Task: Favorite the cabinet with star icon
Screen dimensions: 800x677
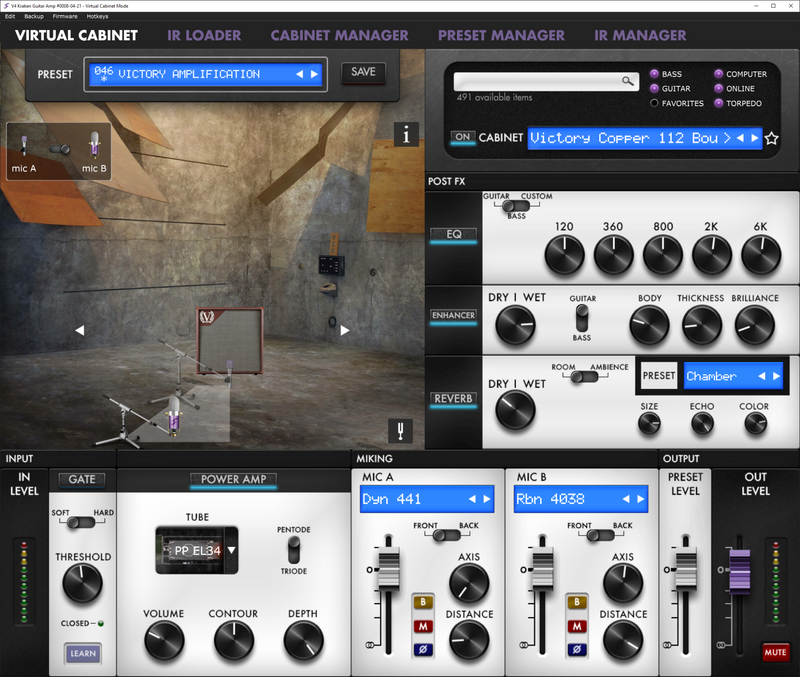Action: [x=771, y=138]
